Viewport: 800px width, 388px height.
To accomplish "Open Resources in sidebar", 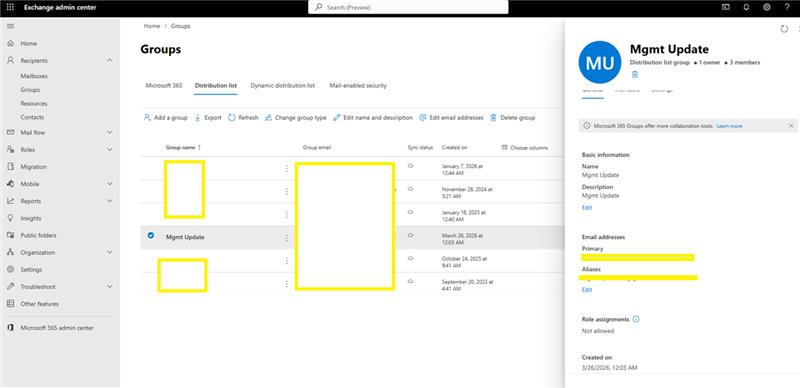I will [34, 104].
